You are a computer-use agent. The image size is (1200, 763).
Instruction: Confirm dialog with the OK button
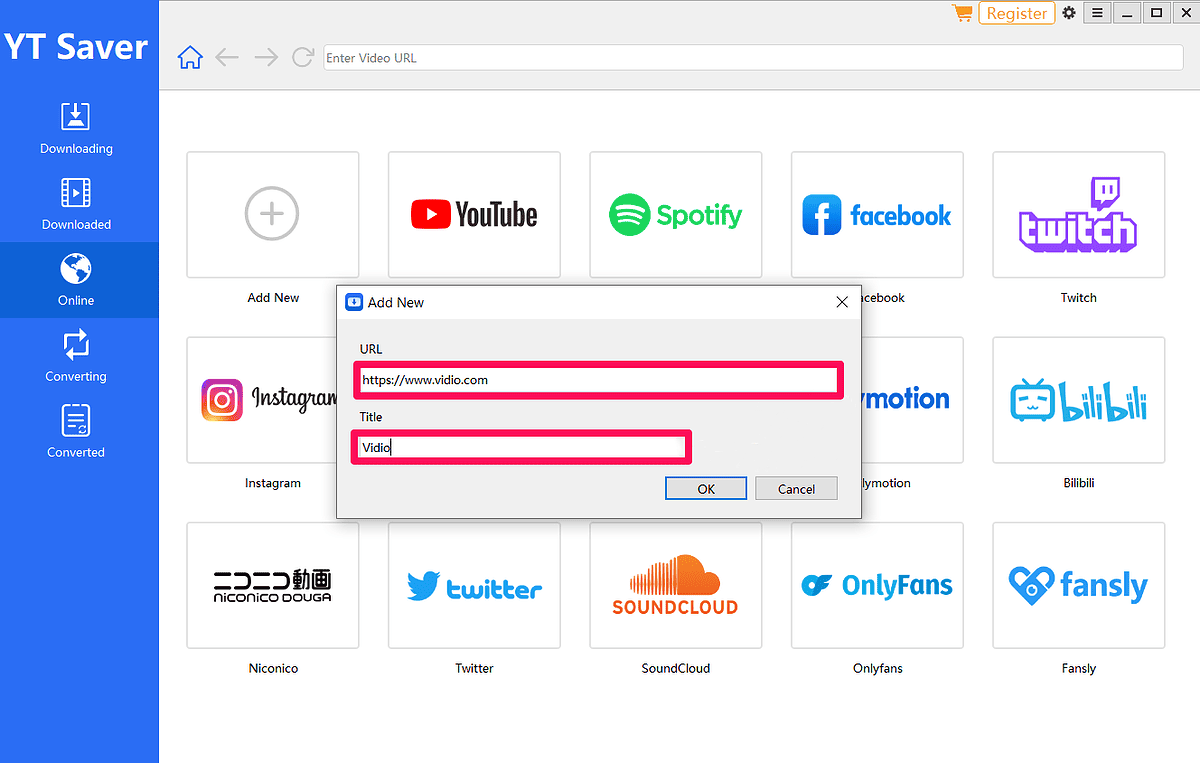(x=705, y=488)
